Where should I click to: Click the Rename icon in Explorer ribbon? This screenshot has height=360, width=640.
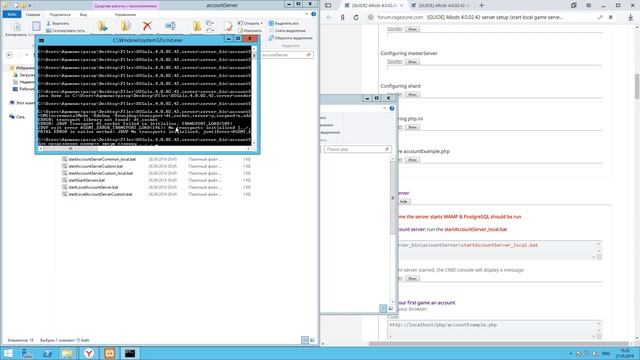coord(170,26)
